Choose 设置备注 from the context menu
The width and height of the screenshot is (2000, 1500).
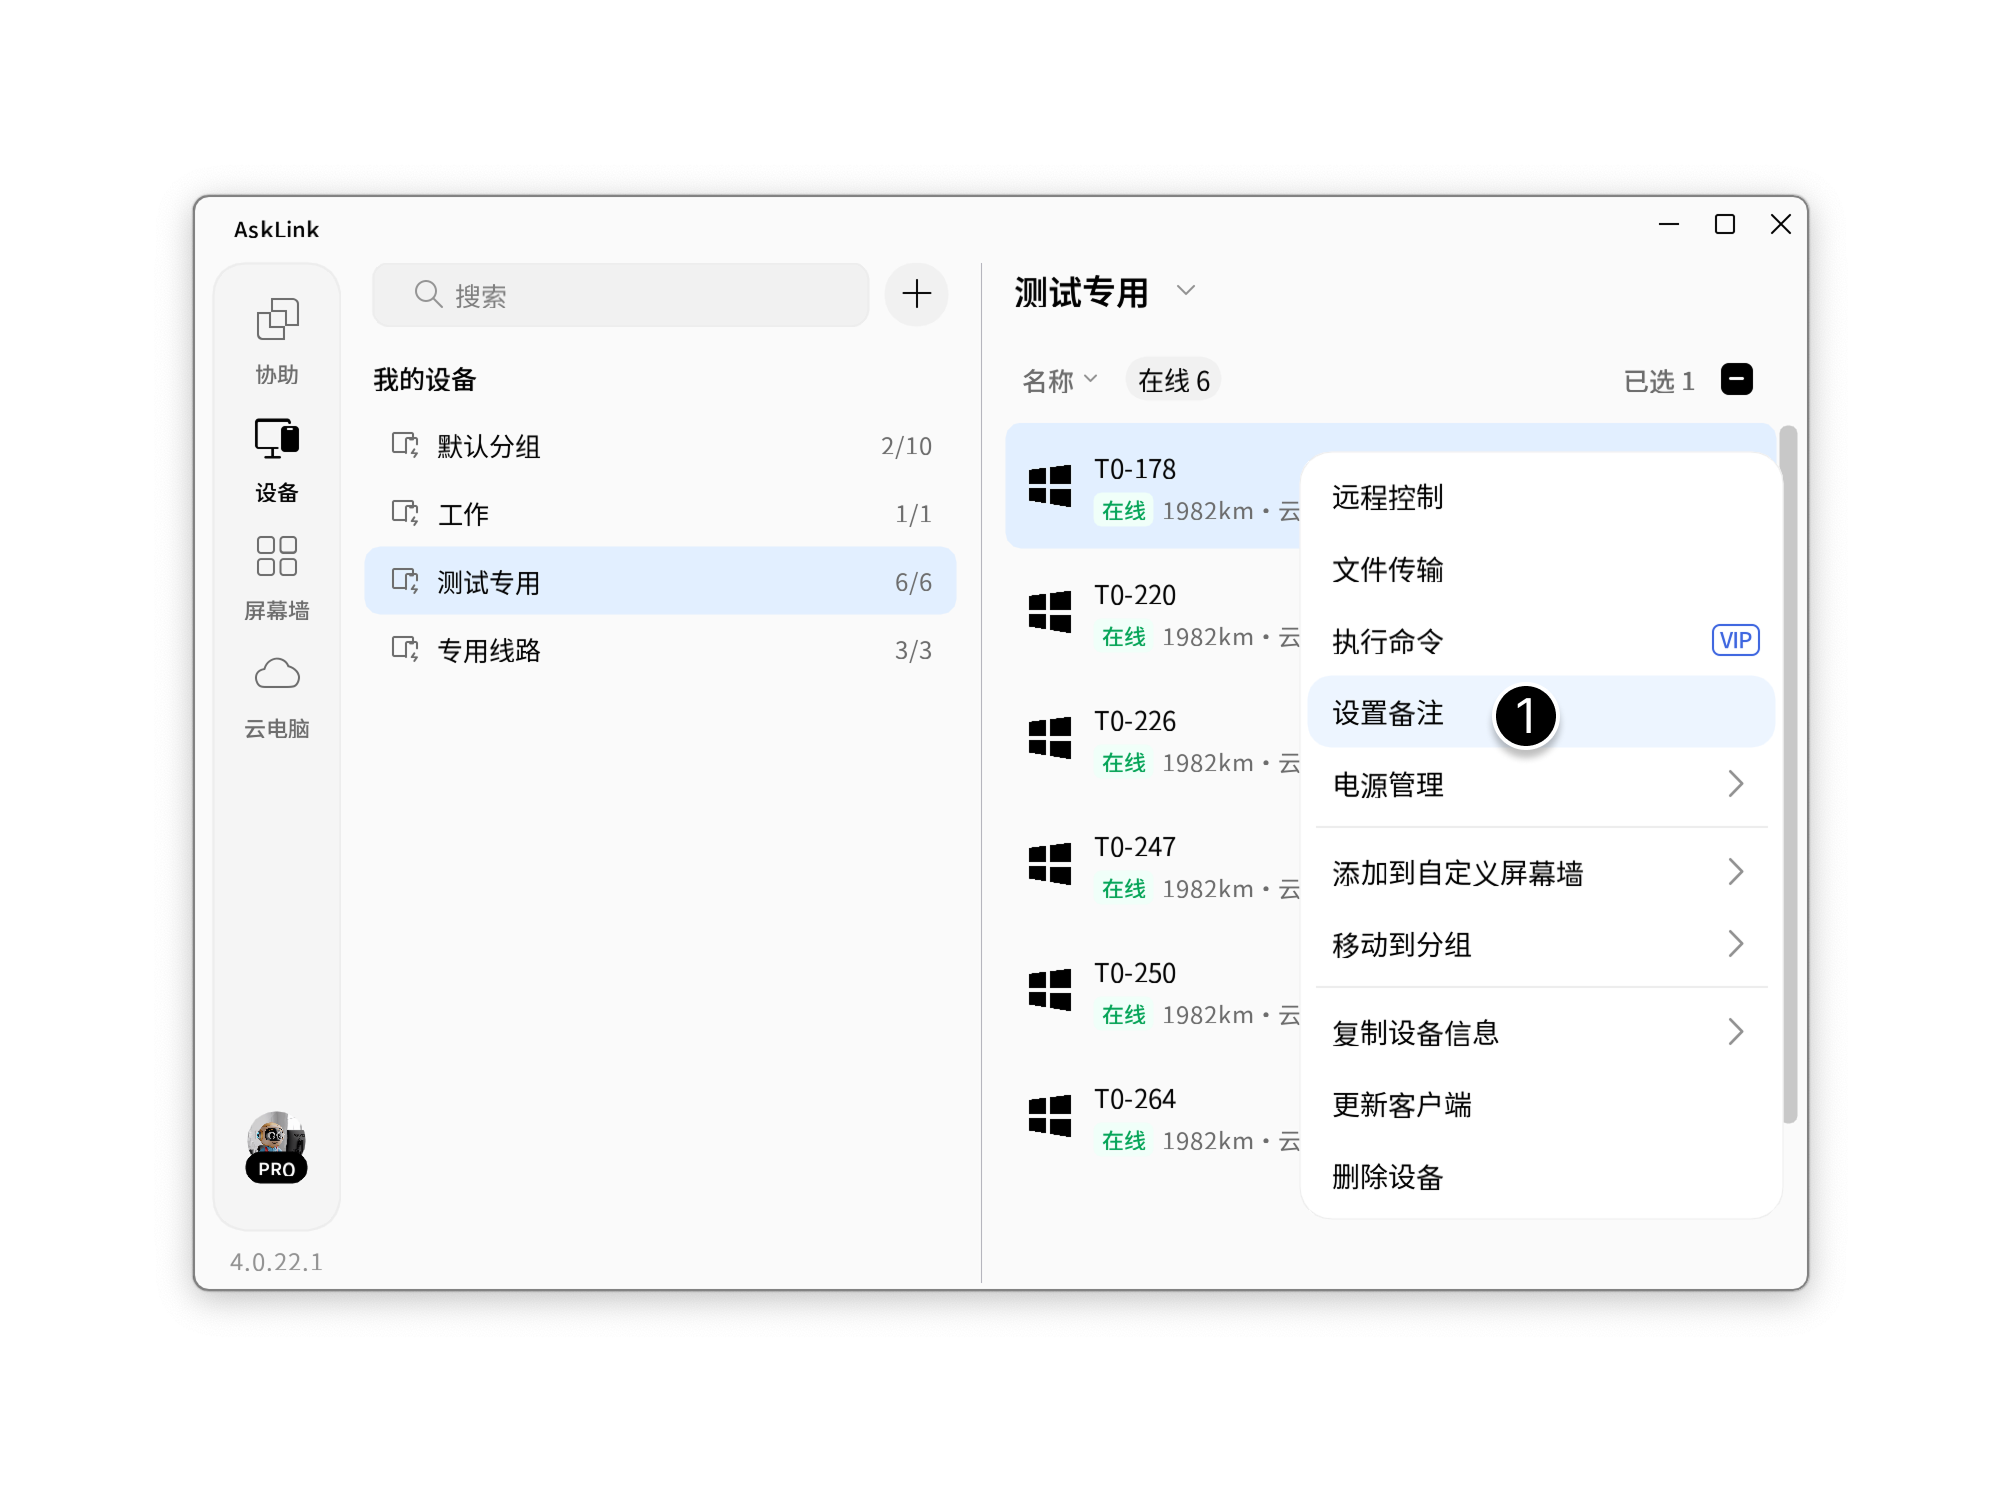1388,714
